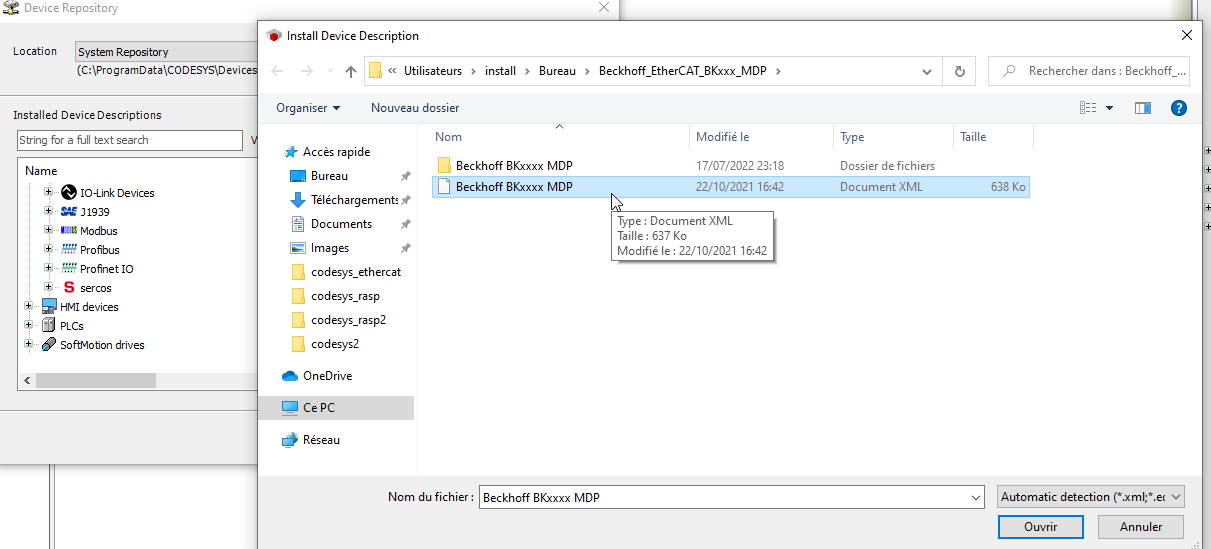This screenshot has height=549, width=1211.
Task: Refresh the current folder view
Action: (x=959, y=71)
